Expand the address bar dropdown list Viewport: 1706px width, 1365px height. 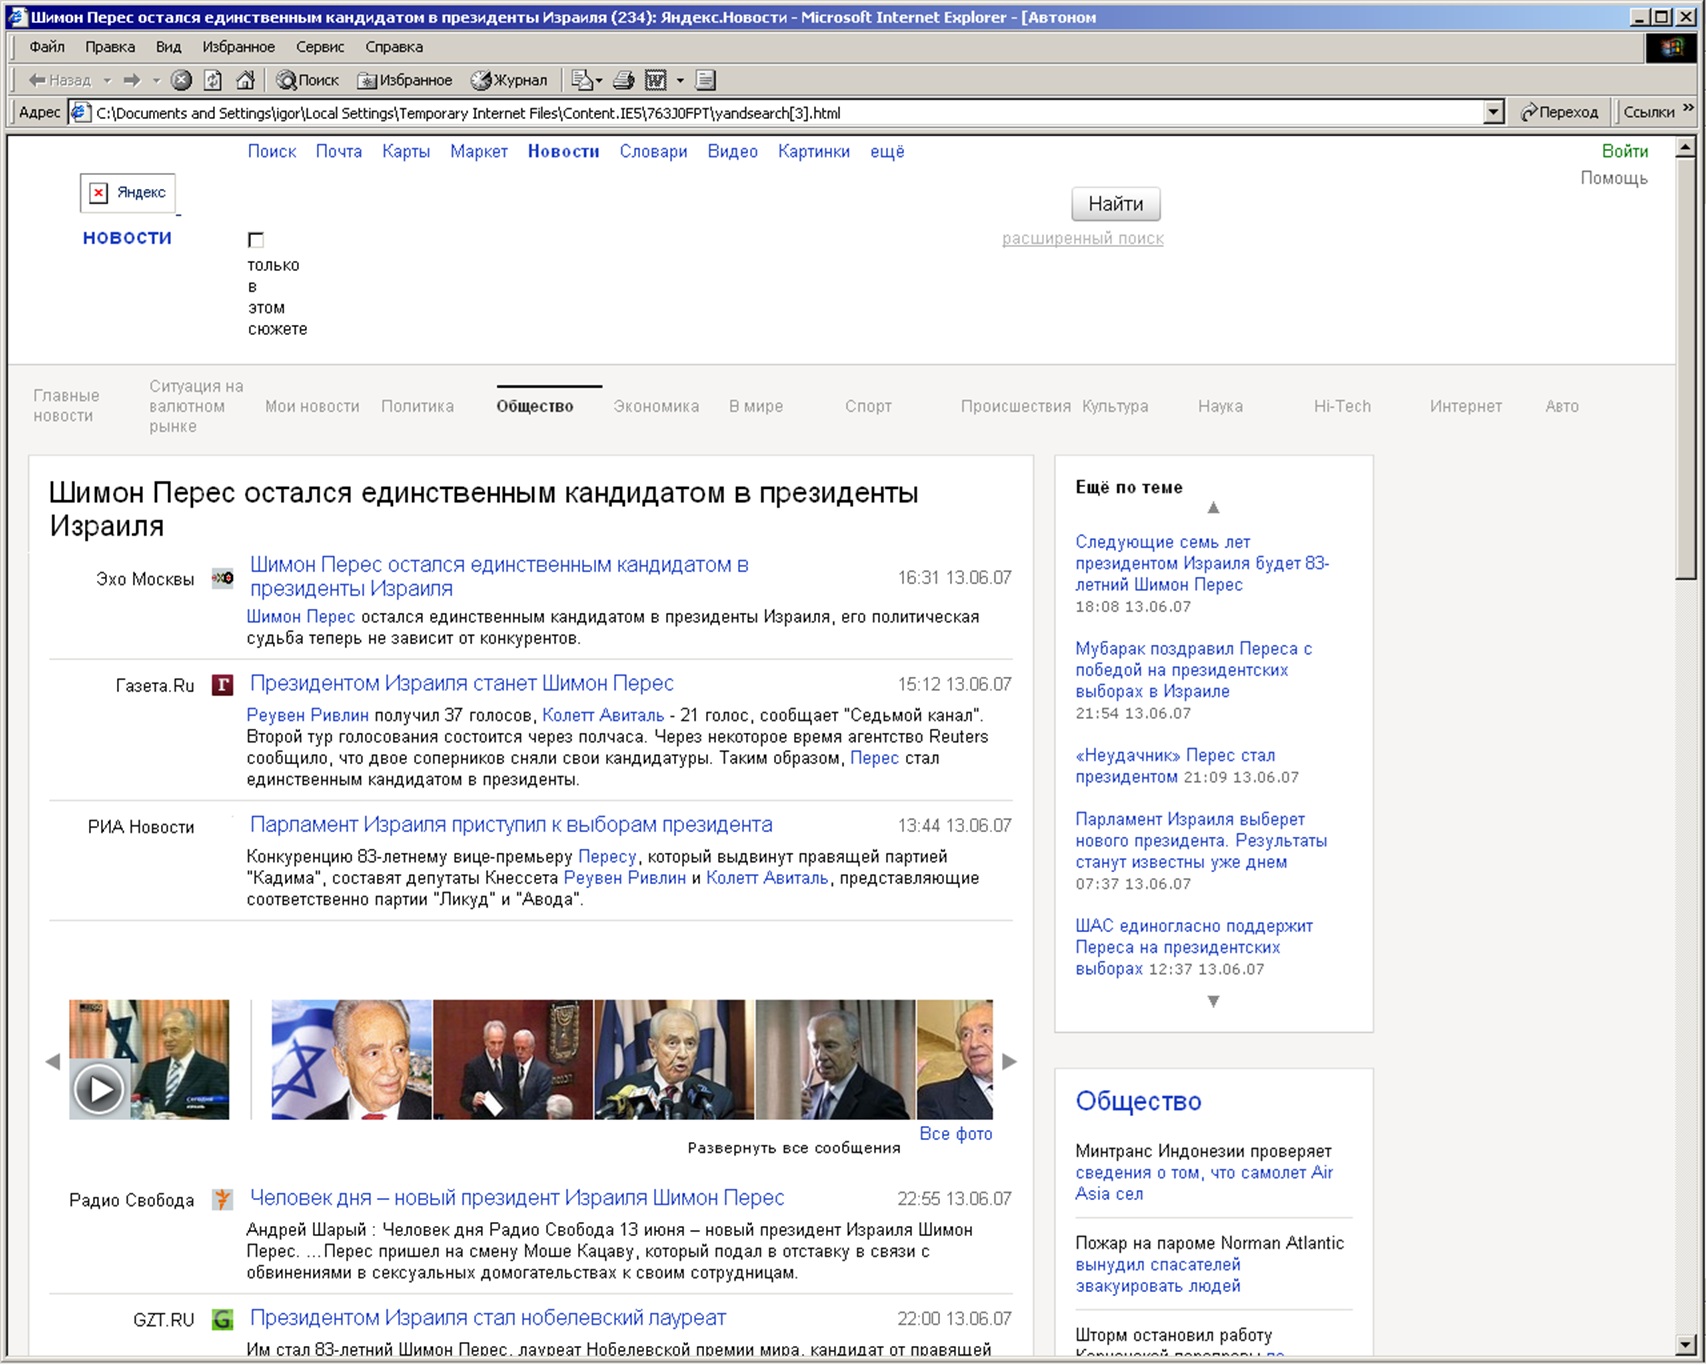[x=1493, y=112]
